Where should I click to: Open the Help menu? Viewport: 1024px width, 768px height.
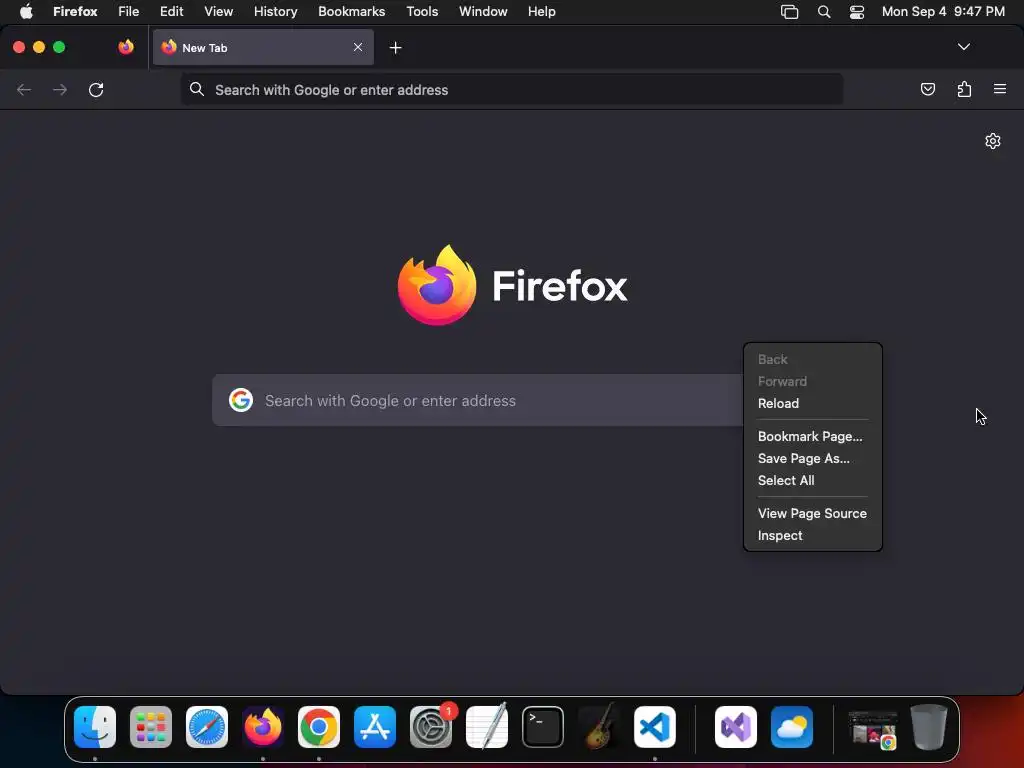click(541, 12)
